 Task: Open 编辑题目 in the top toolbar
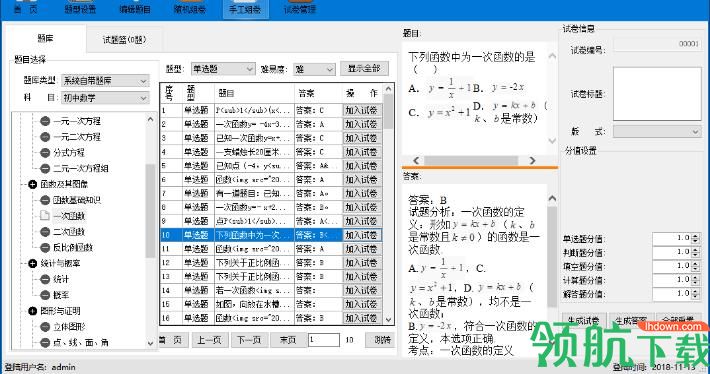click(x=134, y=9)
